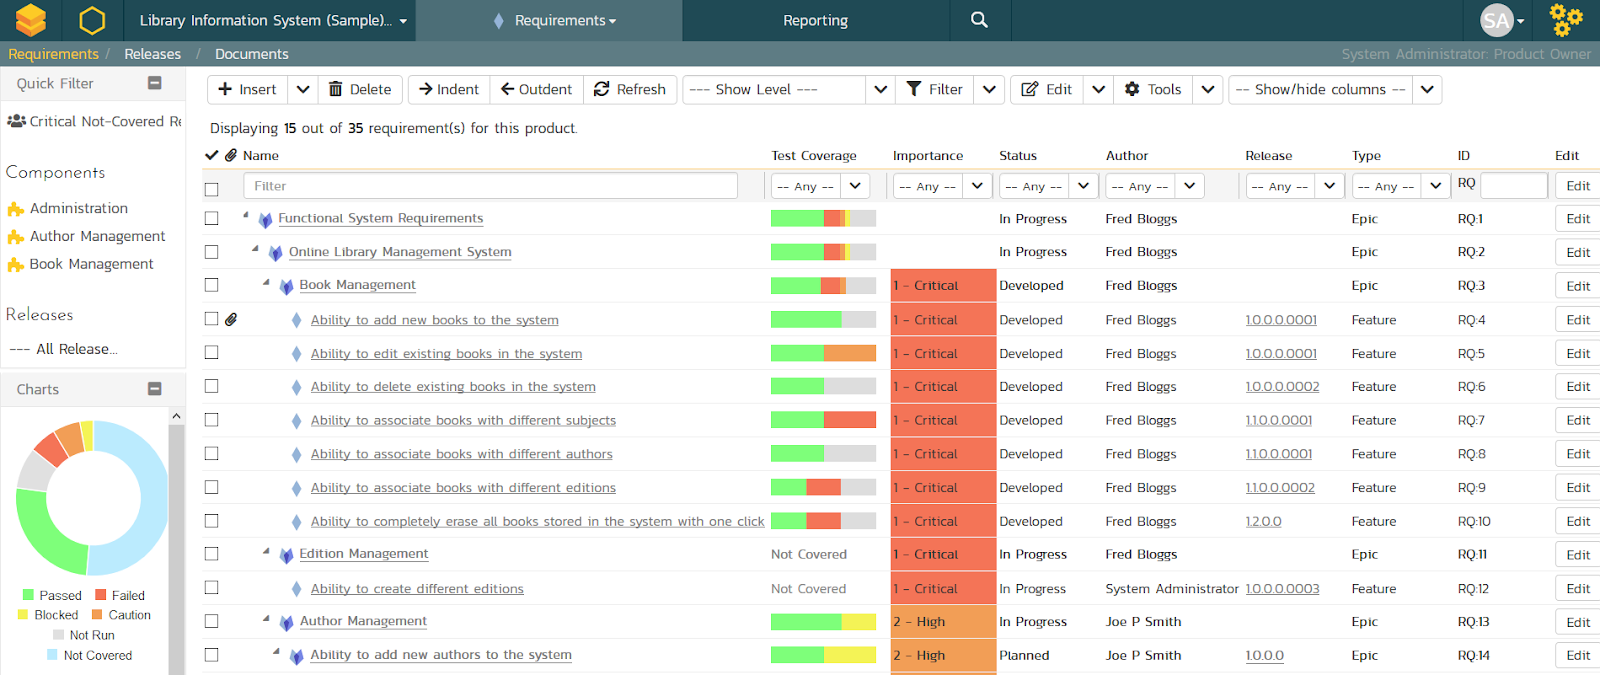Click the SA user avatar
The height and width of the screenshot is (675, 1600).
pyautogui.click(x=1497, y=20)
